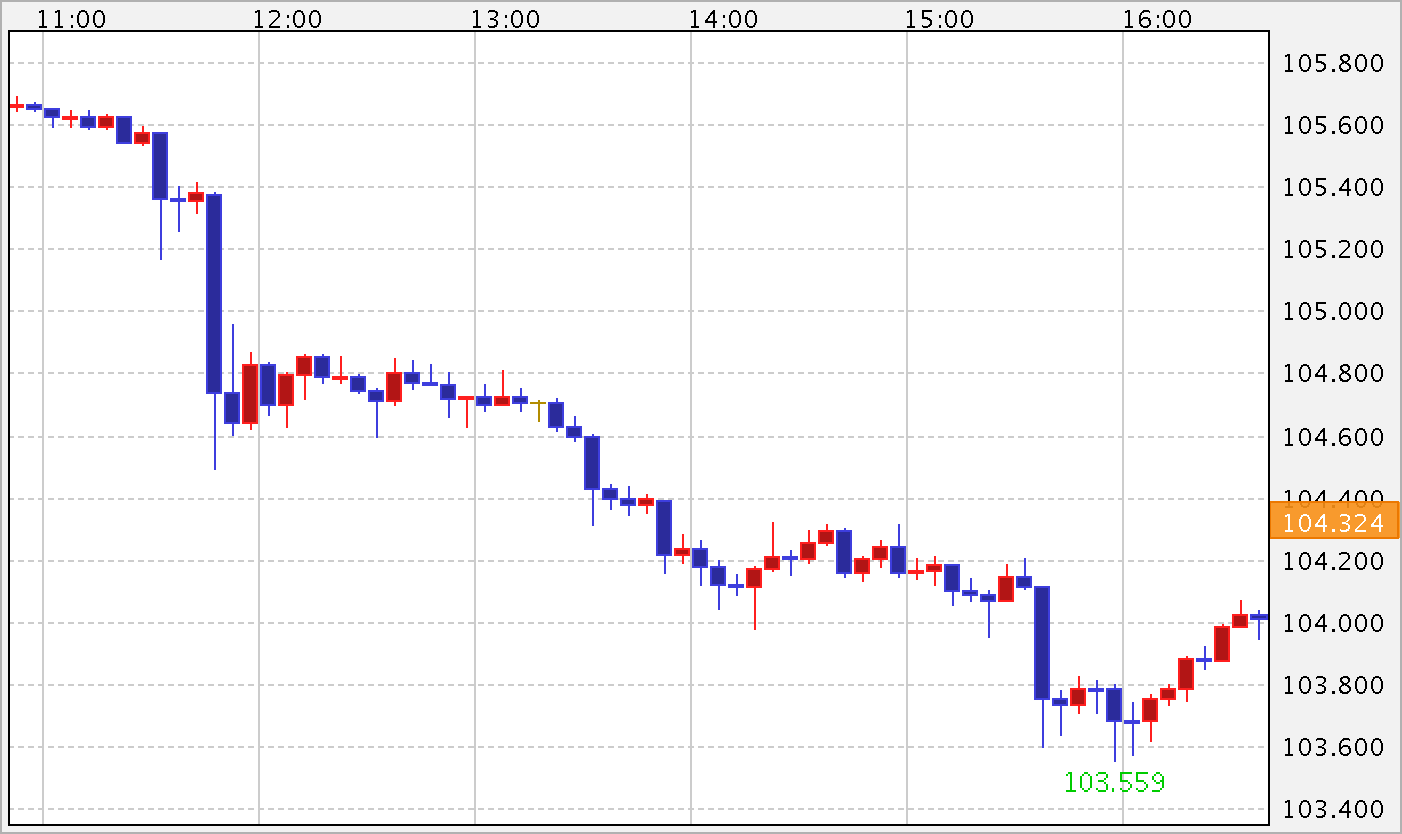Screen dimensions: 1402x834
Task: Select the 103.400 price axis label
Action: (x=1333, y=809)
